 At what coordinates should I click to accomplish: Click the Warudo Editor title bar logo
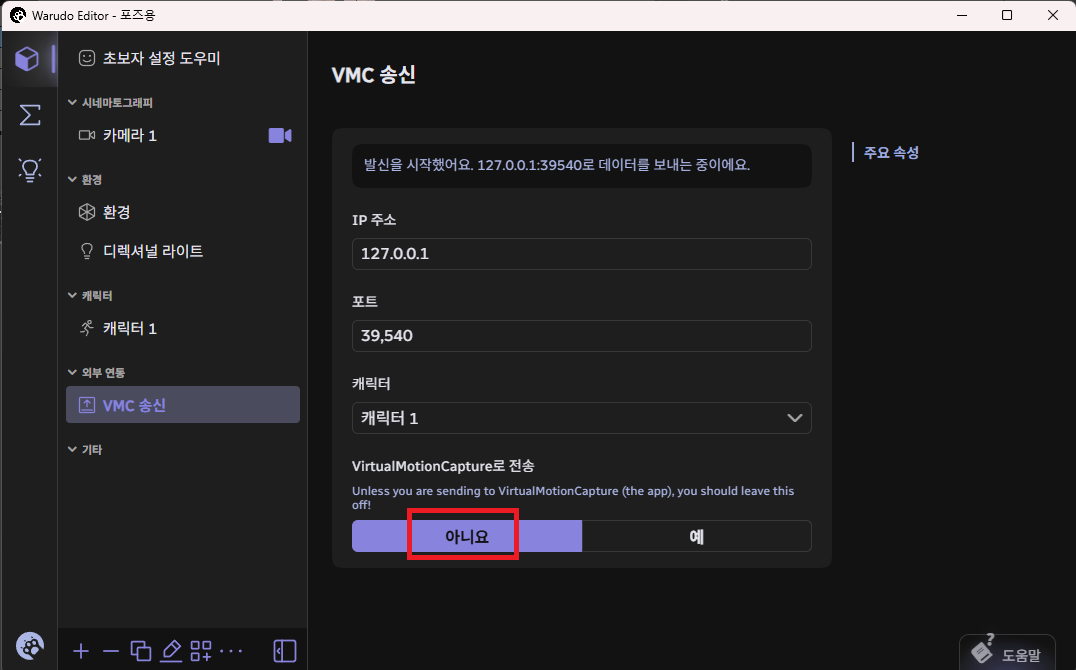(18, 15)
